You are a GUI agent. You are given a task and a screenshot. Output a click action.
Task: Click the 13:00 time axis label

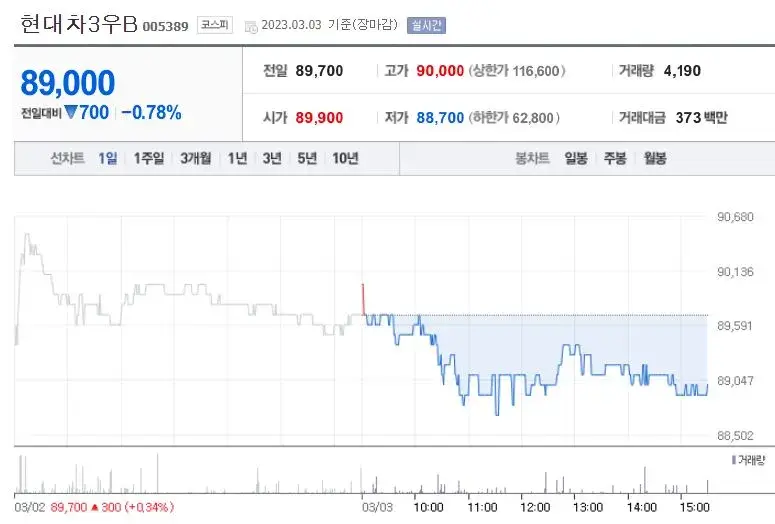pos(588,507)
